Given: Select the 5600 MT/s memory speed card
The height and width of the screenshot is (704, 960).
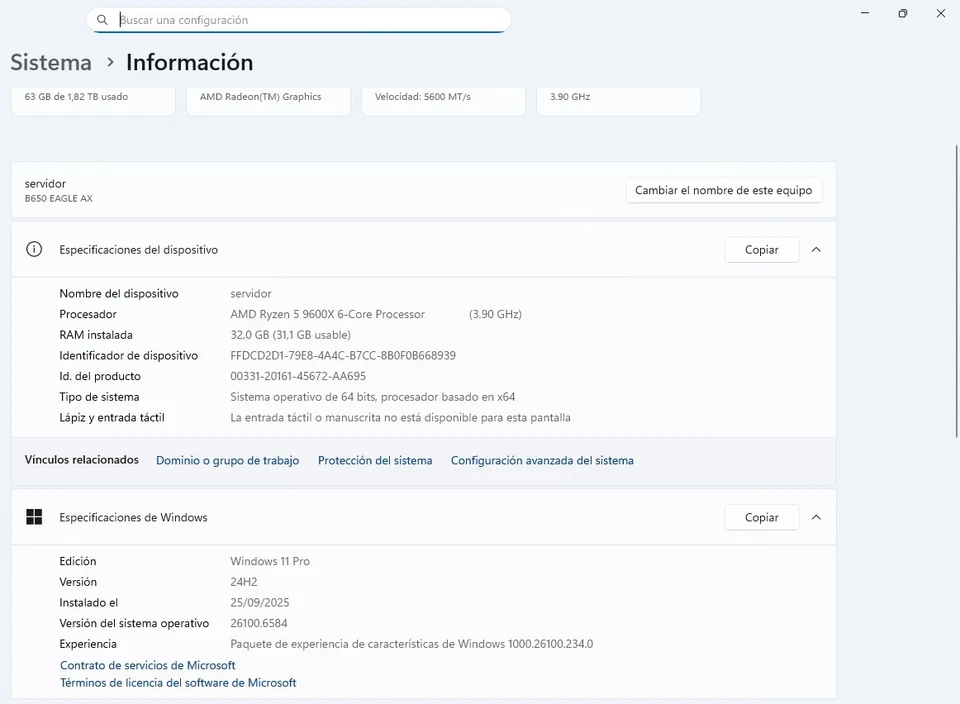Looking at the screenshot, I should click(443, 99).
